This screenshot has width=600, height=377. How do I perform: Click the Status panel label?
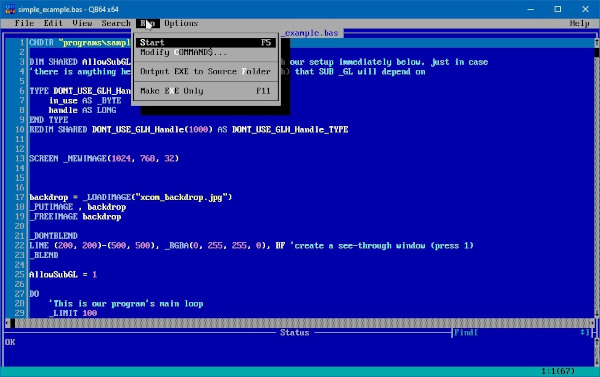(x=295, y=333)
